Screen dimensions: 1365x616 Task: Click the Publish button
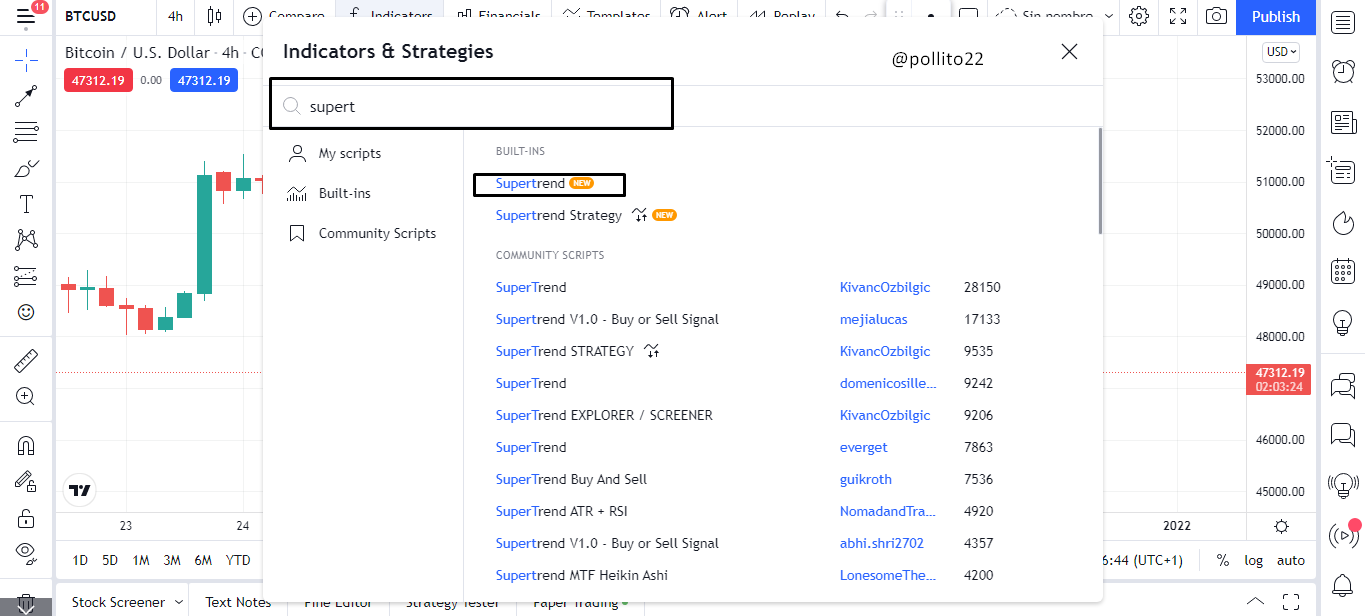tap(1276, 16)
